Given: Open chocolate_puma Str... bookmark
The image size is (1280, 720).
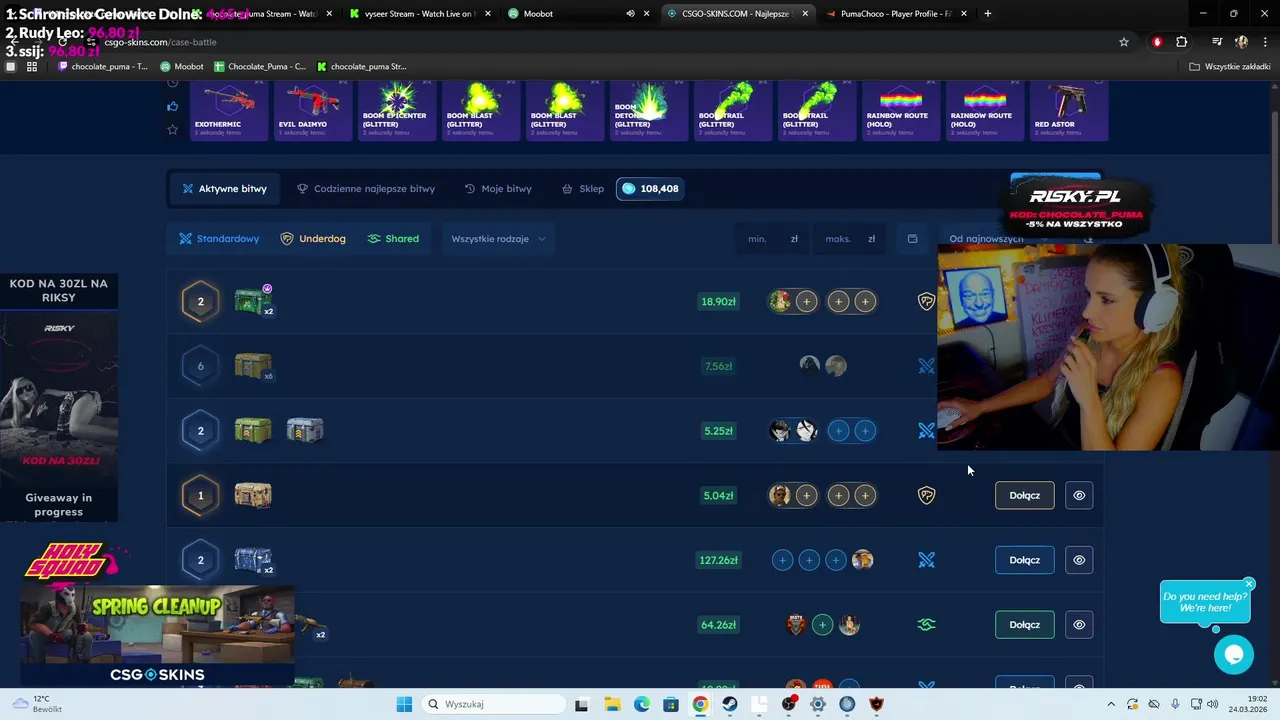Looking at the screenshot, I should point(361,67).
